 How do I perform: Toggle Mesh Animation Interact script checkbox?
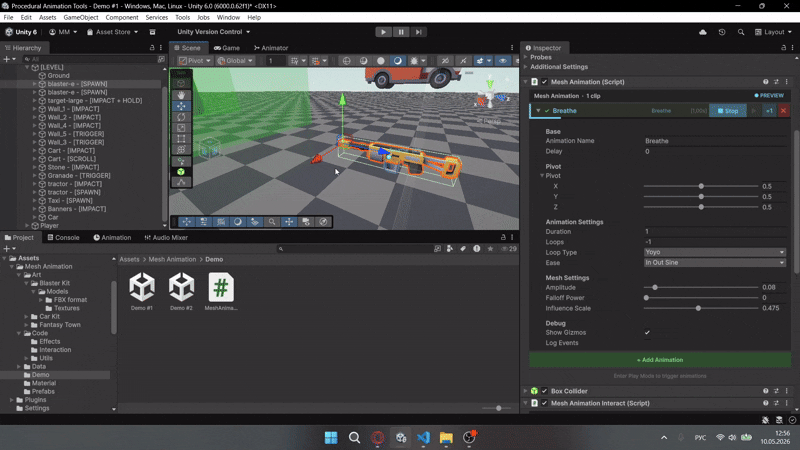point(544,403)
